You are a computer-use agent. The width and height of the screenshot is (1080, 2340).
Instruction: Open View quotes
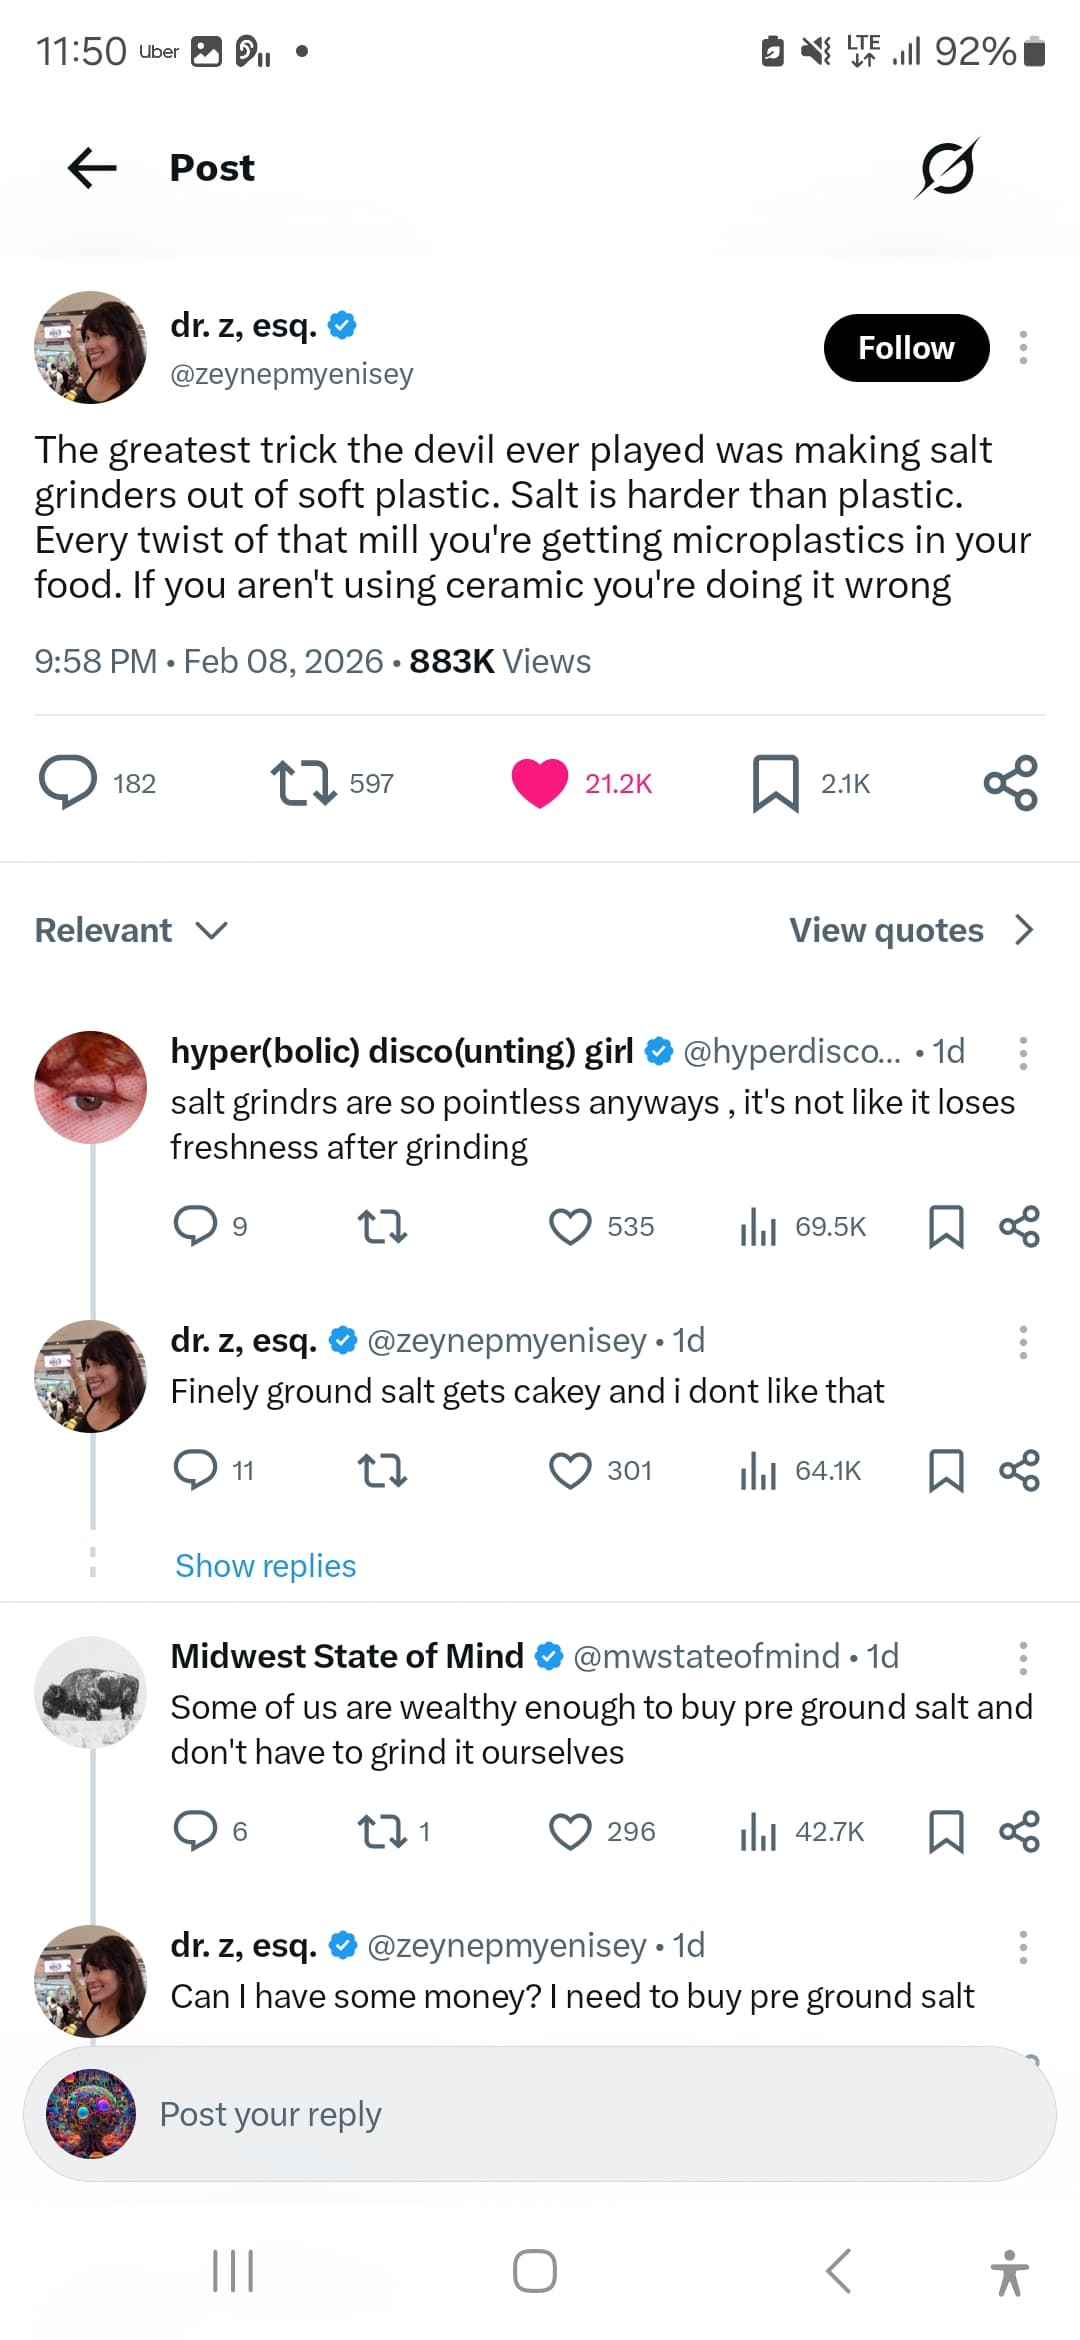click(x=910, y=931)
